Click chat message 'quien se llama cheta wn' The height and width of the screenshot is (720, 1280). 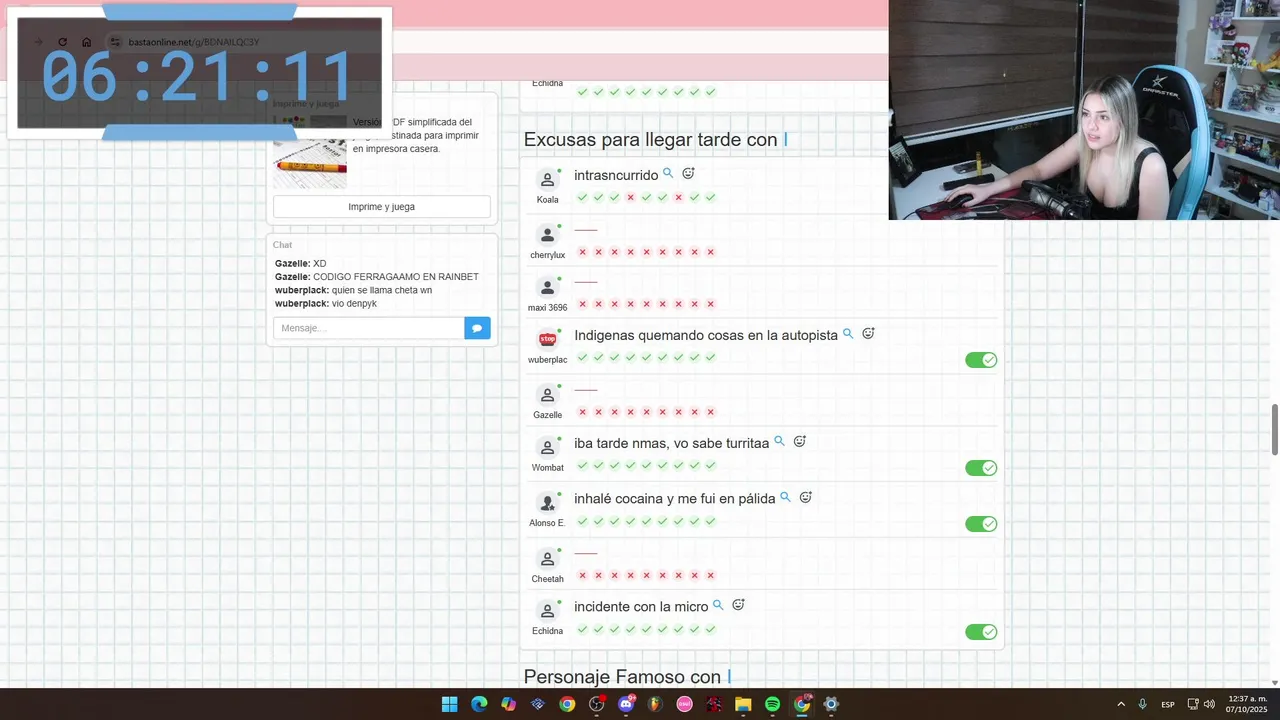(382, 290)
